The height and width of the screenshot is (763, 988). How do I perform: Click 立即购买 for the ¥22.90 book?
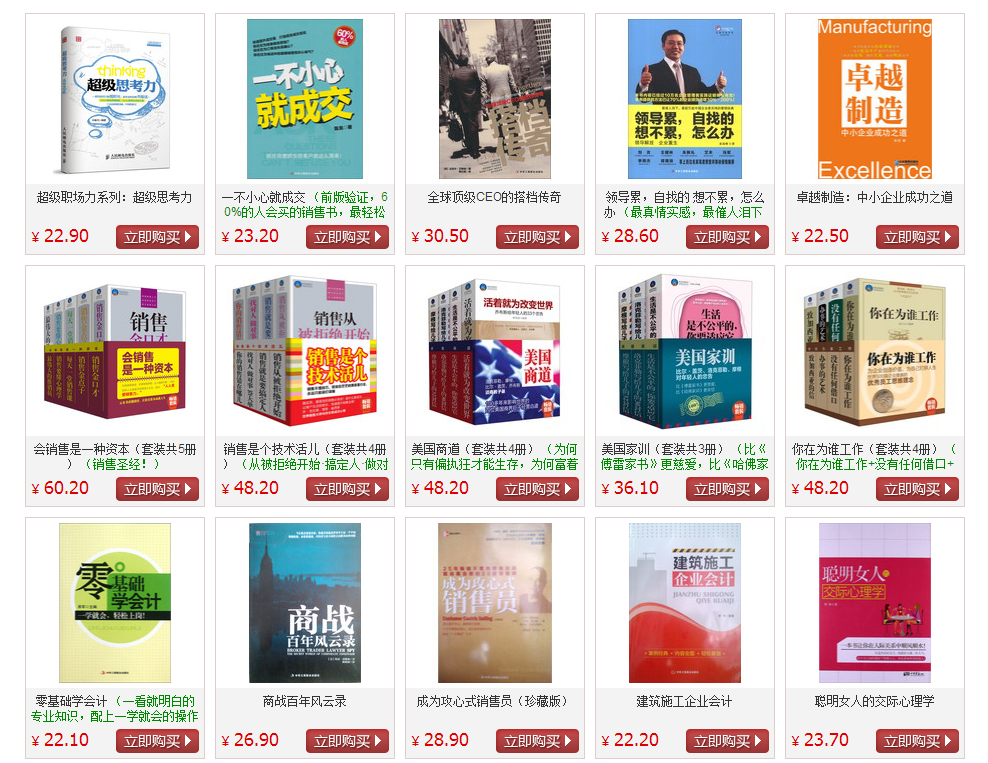[x=158, y=237]
